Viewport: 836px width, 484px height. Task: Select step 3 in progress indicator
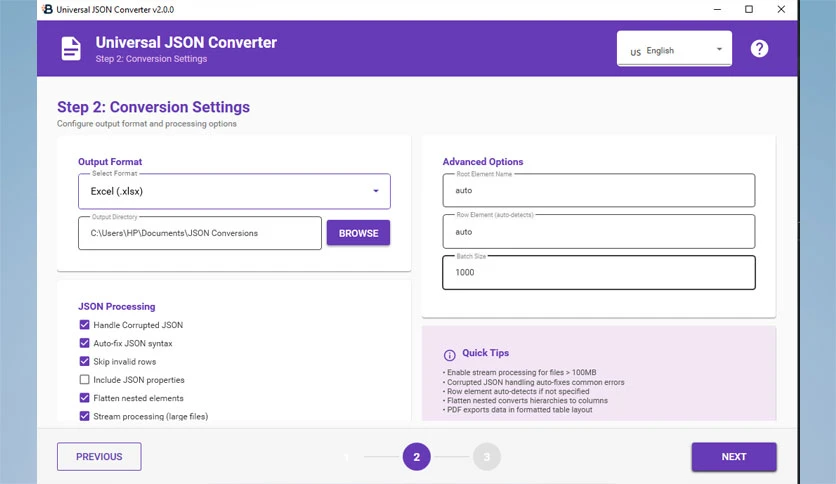pos(486,457)
